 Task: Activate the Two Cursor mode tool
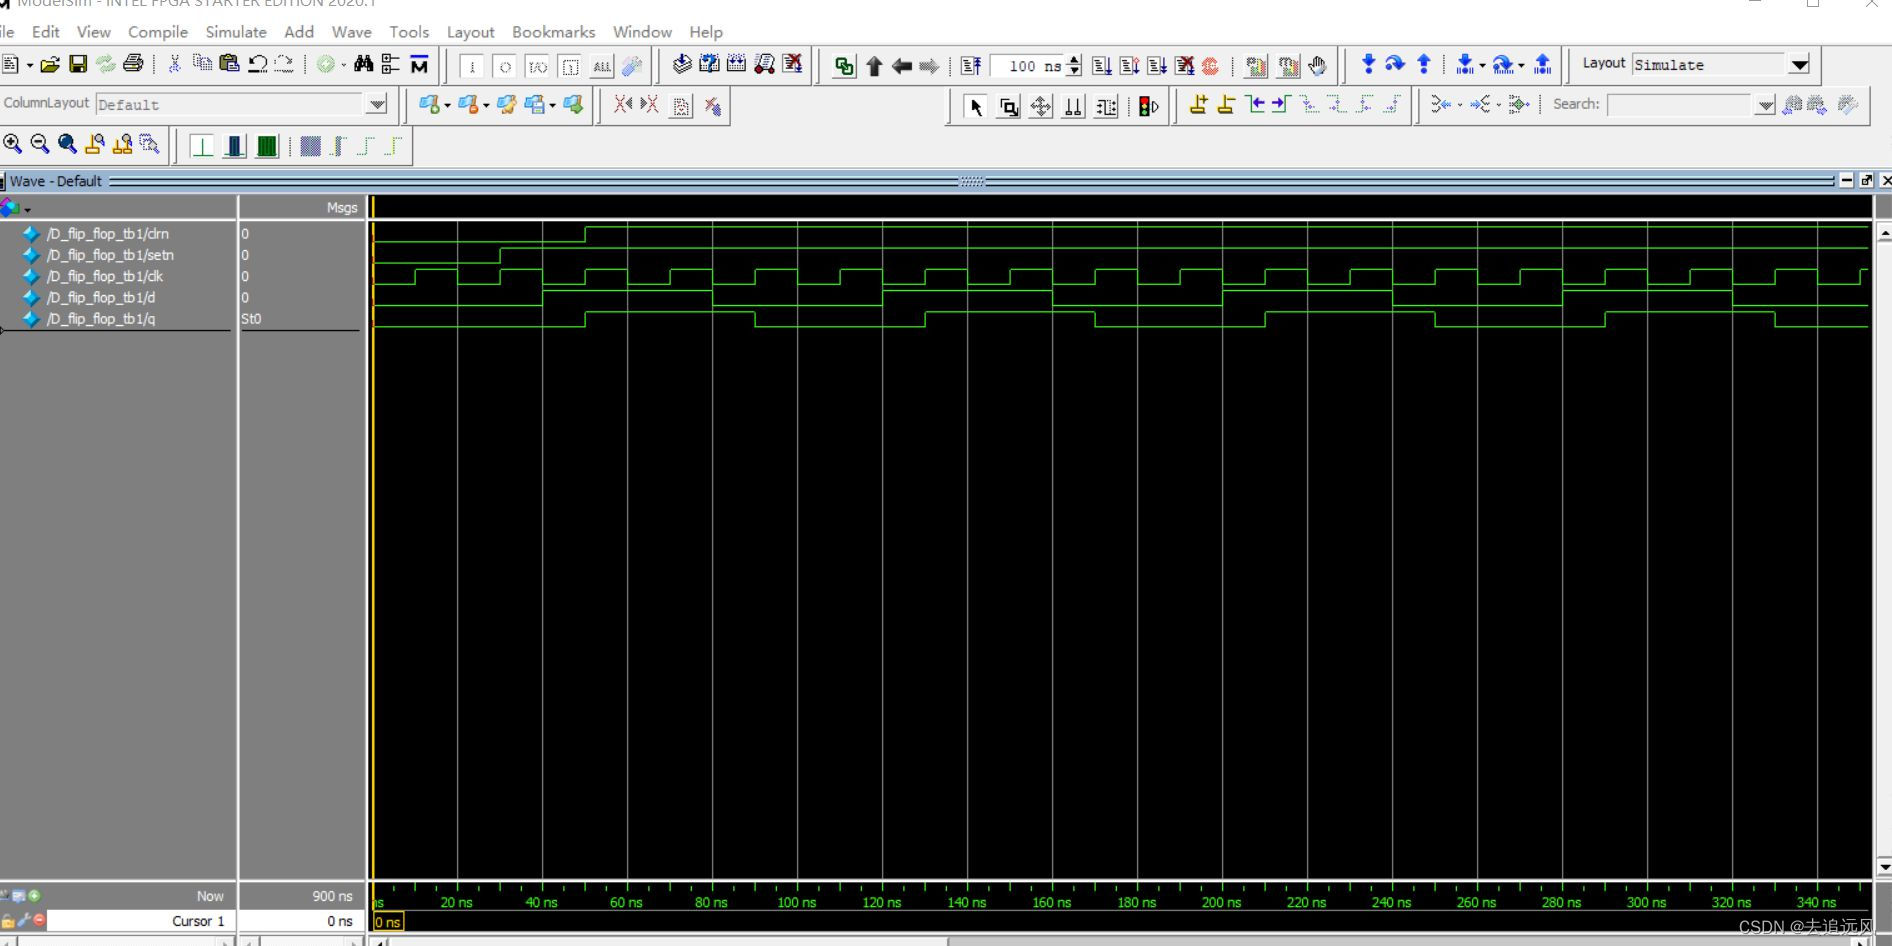point(1073,106)
